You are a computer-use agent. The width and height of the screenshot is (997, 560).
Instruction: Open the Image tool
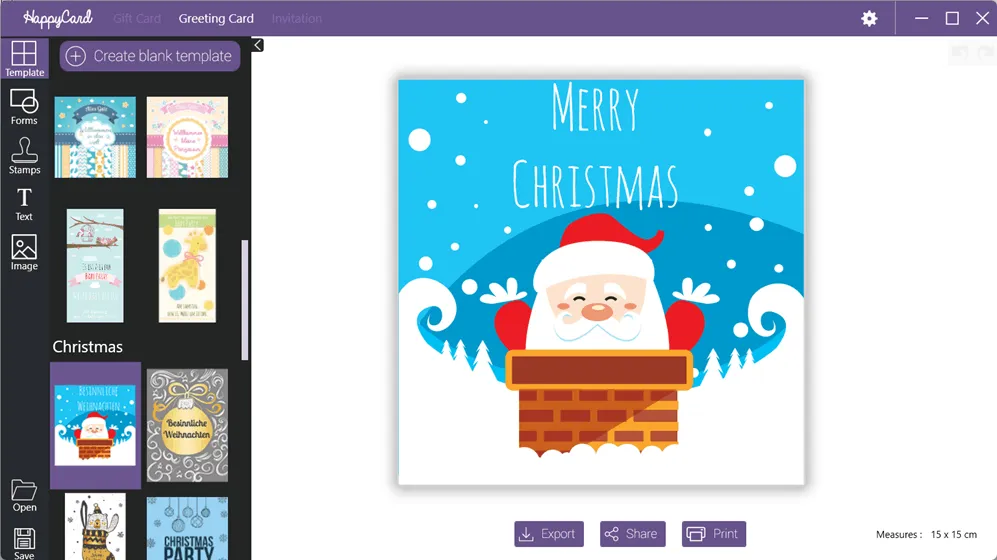click(24, 252)
